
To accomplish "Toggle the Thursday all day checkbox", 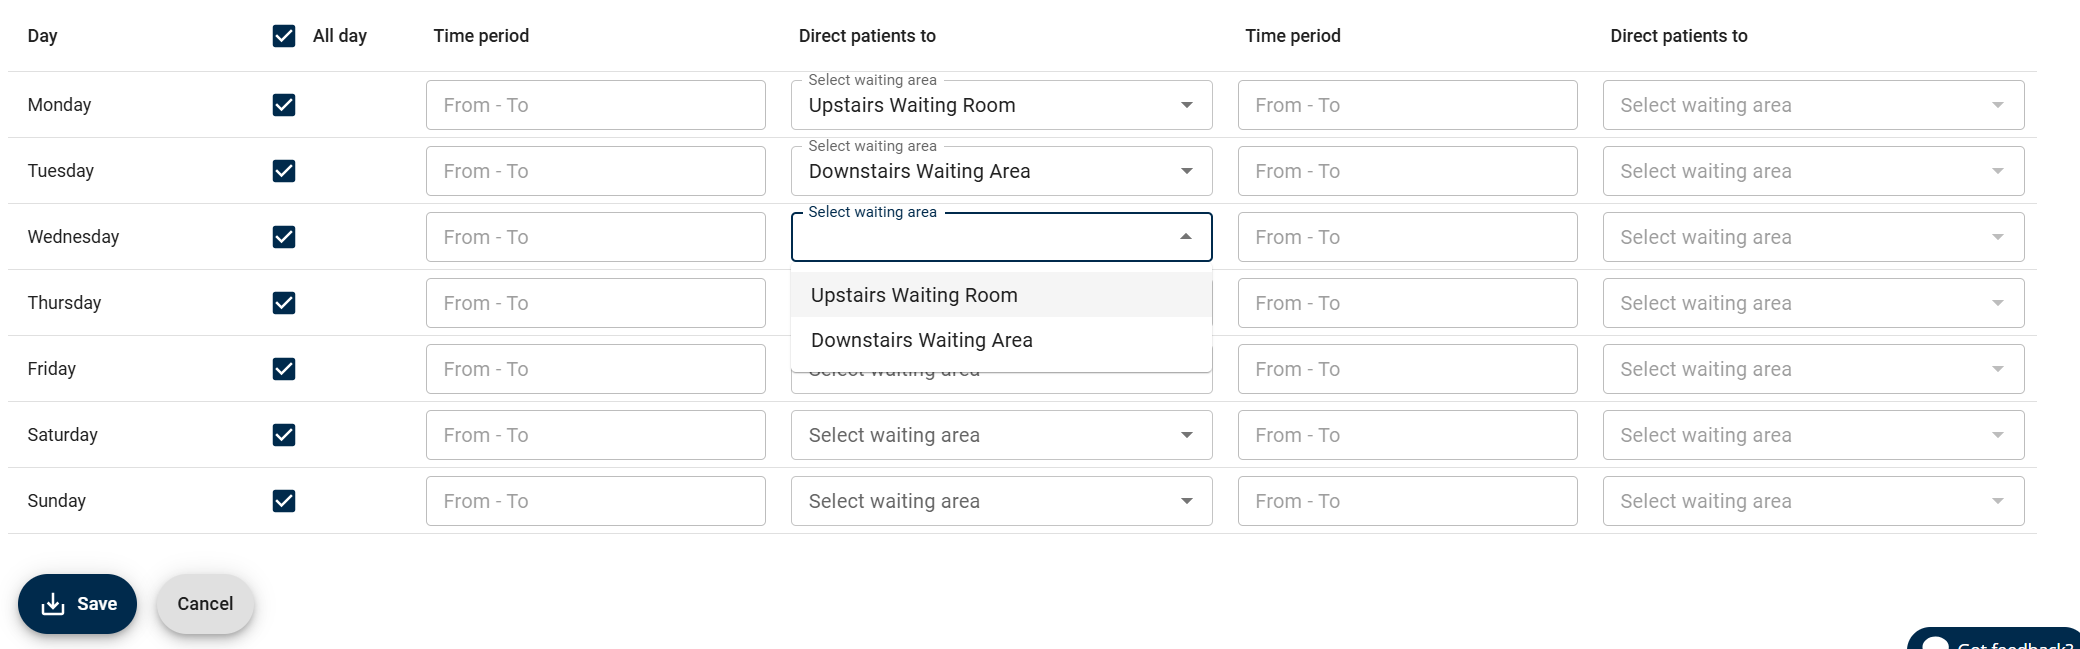I will point(284,303).
